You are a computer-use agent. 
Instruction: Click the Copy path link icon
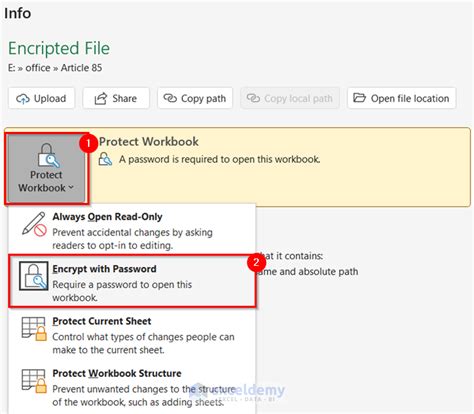pos(170,98)
